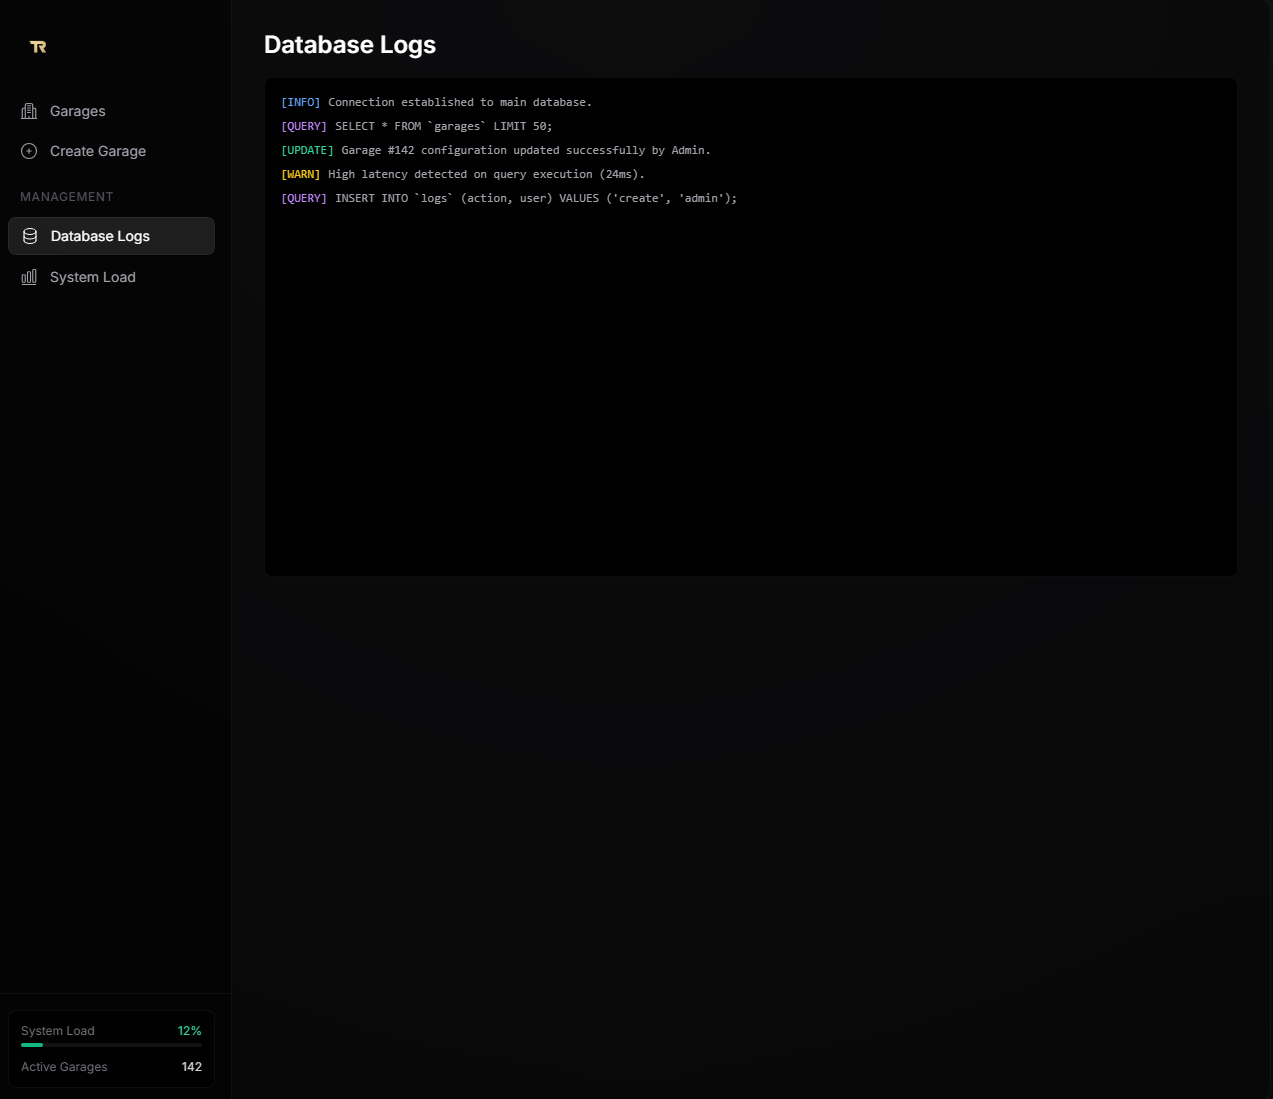Screen dimensions: 1273x1099
Task: Click the Database Logs cylinder icon
Action: pyautogui.click(x=30, y=236)
